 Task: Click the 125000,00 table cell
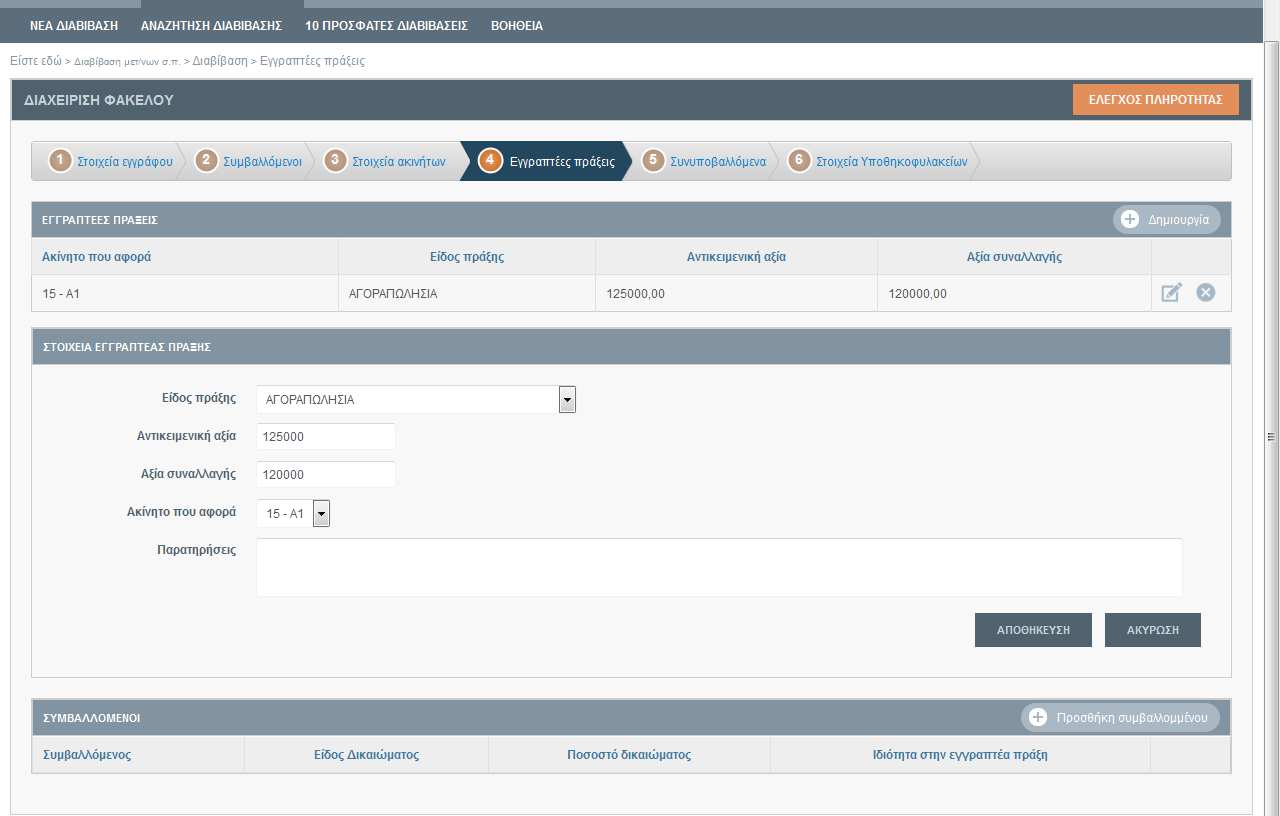(736, 294)
